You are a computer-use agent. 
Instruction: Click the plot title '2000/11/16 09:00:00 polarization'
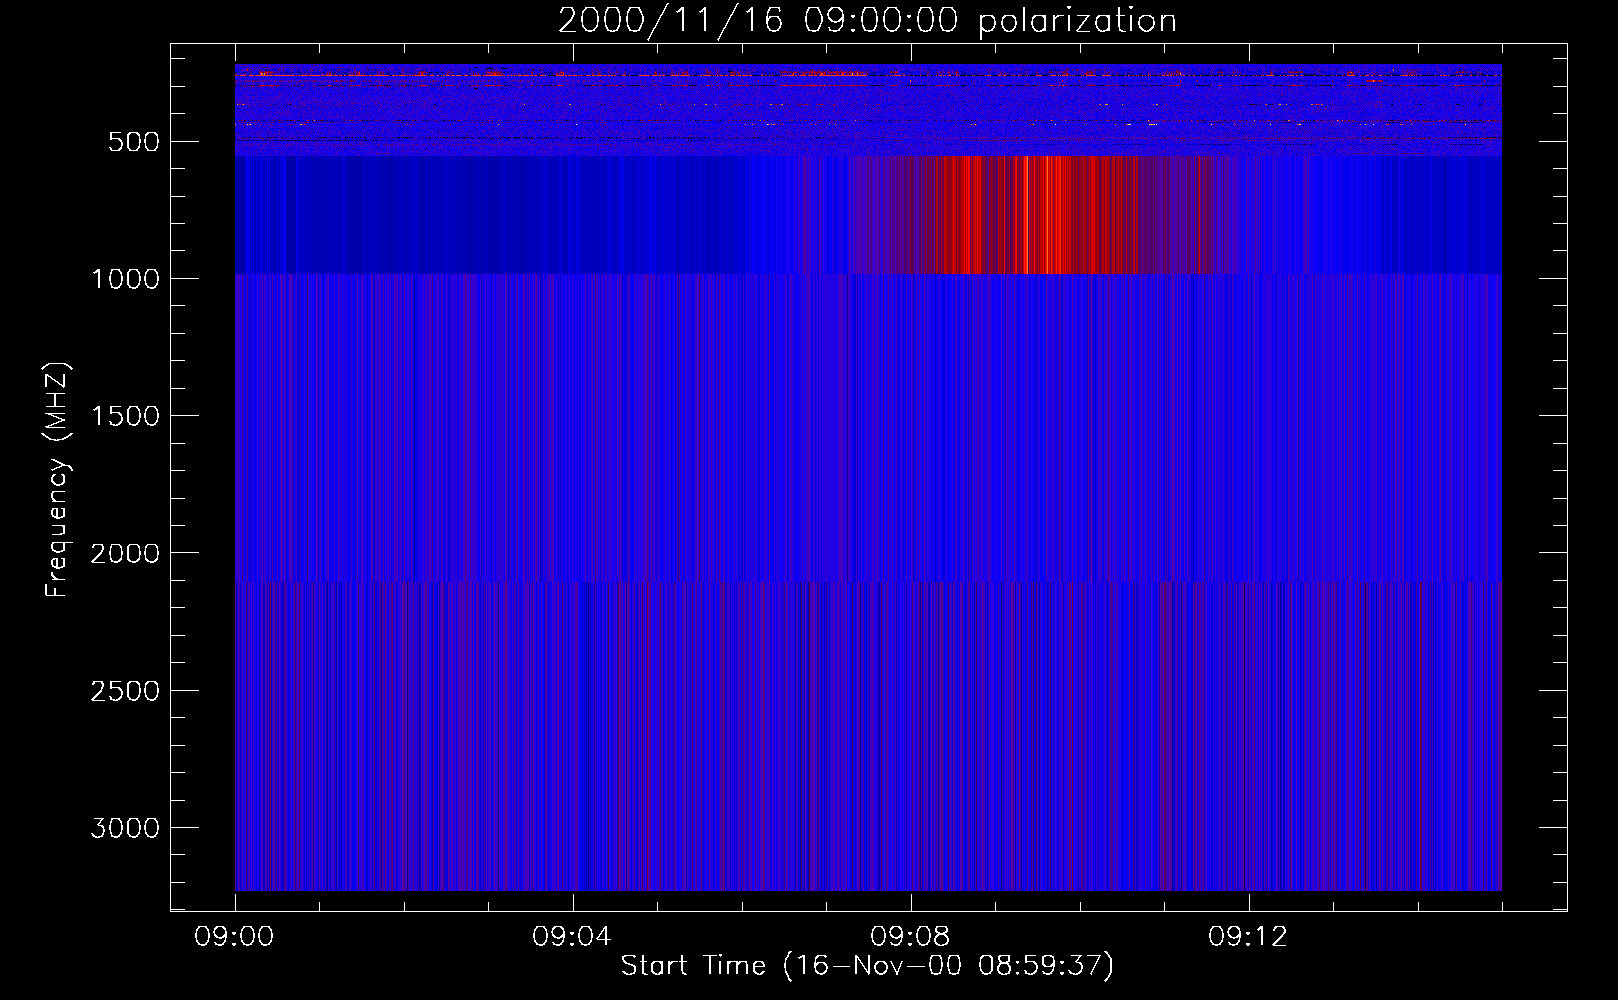pyautogui.click(x=867, y=20)
